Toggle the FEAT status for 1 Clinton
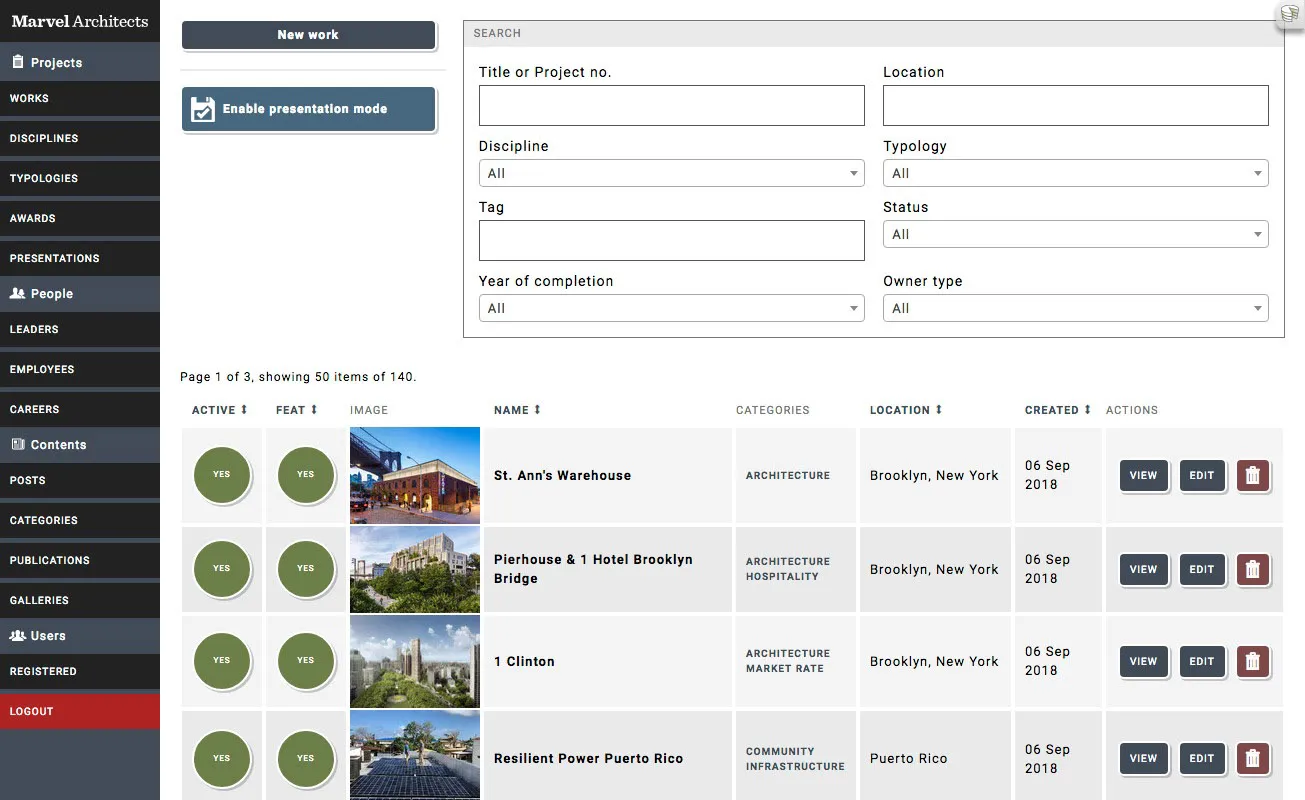Viewport: 1305px width, 800px height. [305, 661]
